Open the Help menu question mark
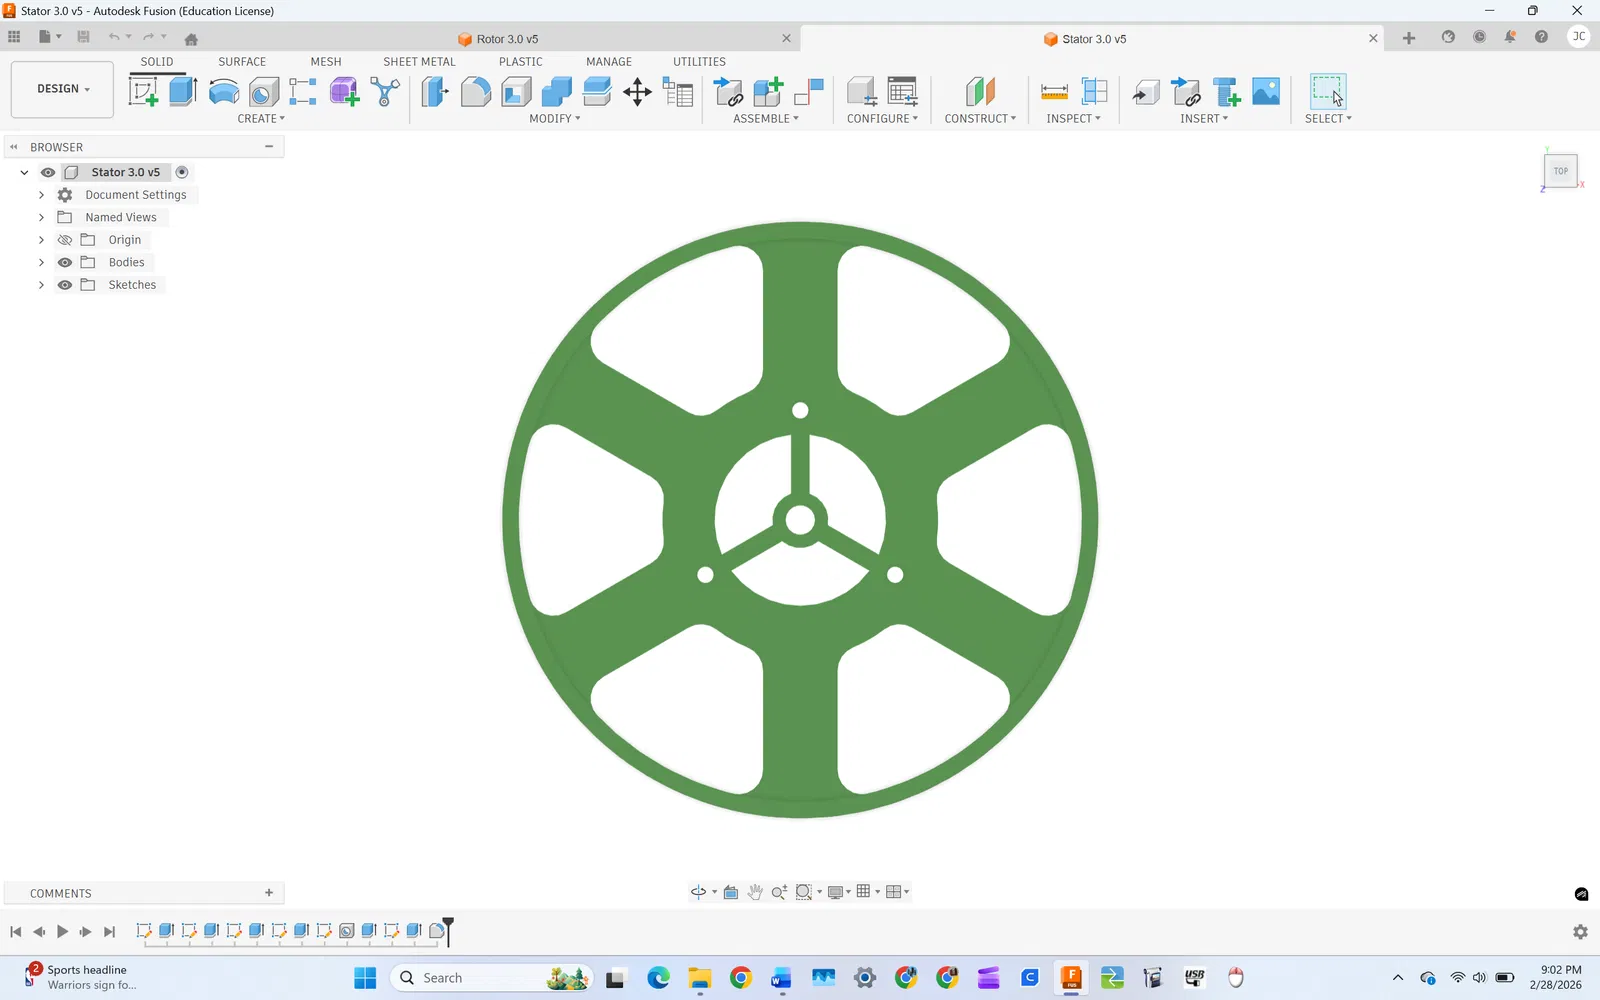The image size is (1600, 1000). click(x=1541, y=37)
